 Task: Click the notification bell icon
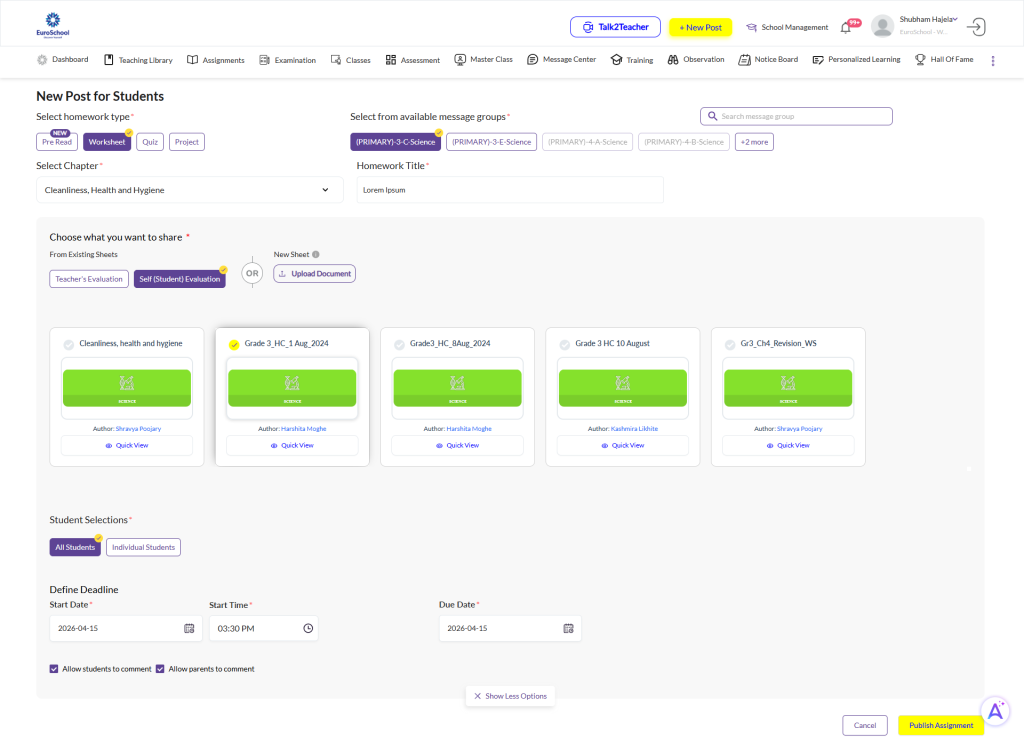pos(845,28)
